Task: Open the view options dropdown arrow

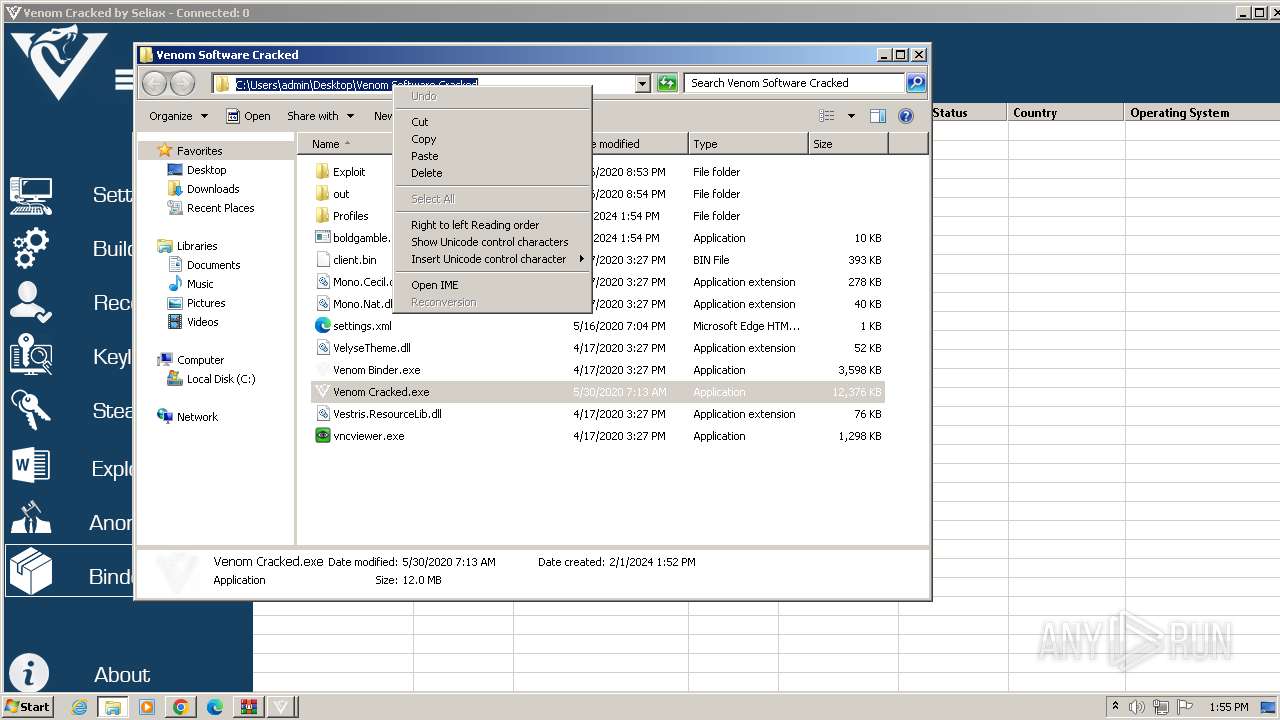Action: [851, 116]
